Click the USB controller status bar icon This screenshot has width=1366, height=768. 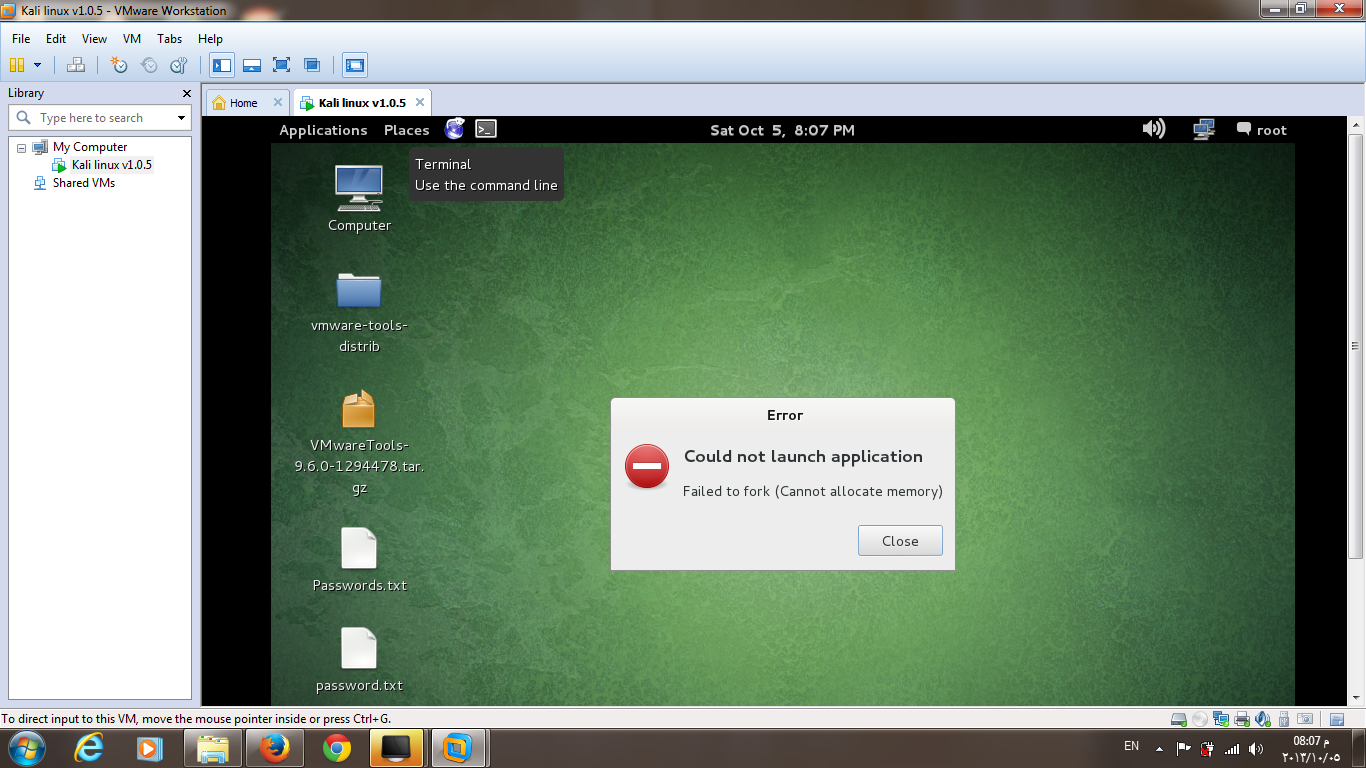(x=1284, y=719)
